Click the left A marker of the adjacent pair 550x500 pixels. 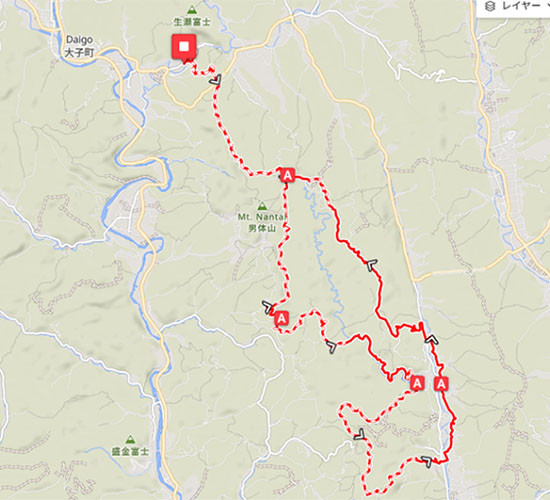point(417,383)
